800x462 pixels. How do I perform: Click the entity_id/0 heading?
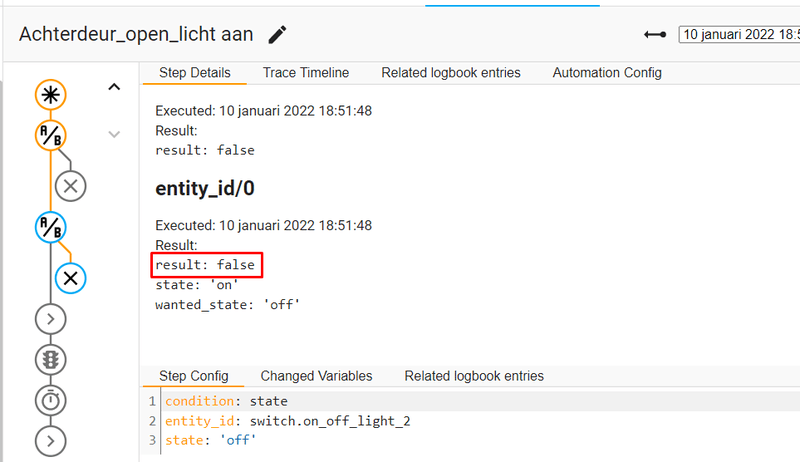point(205,189)
